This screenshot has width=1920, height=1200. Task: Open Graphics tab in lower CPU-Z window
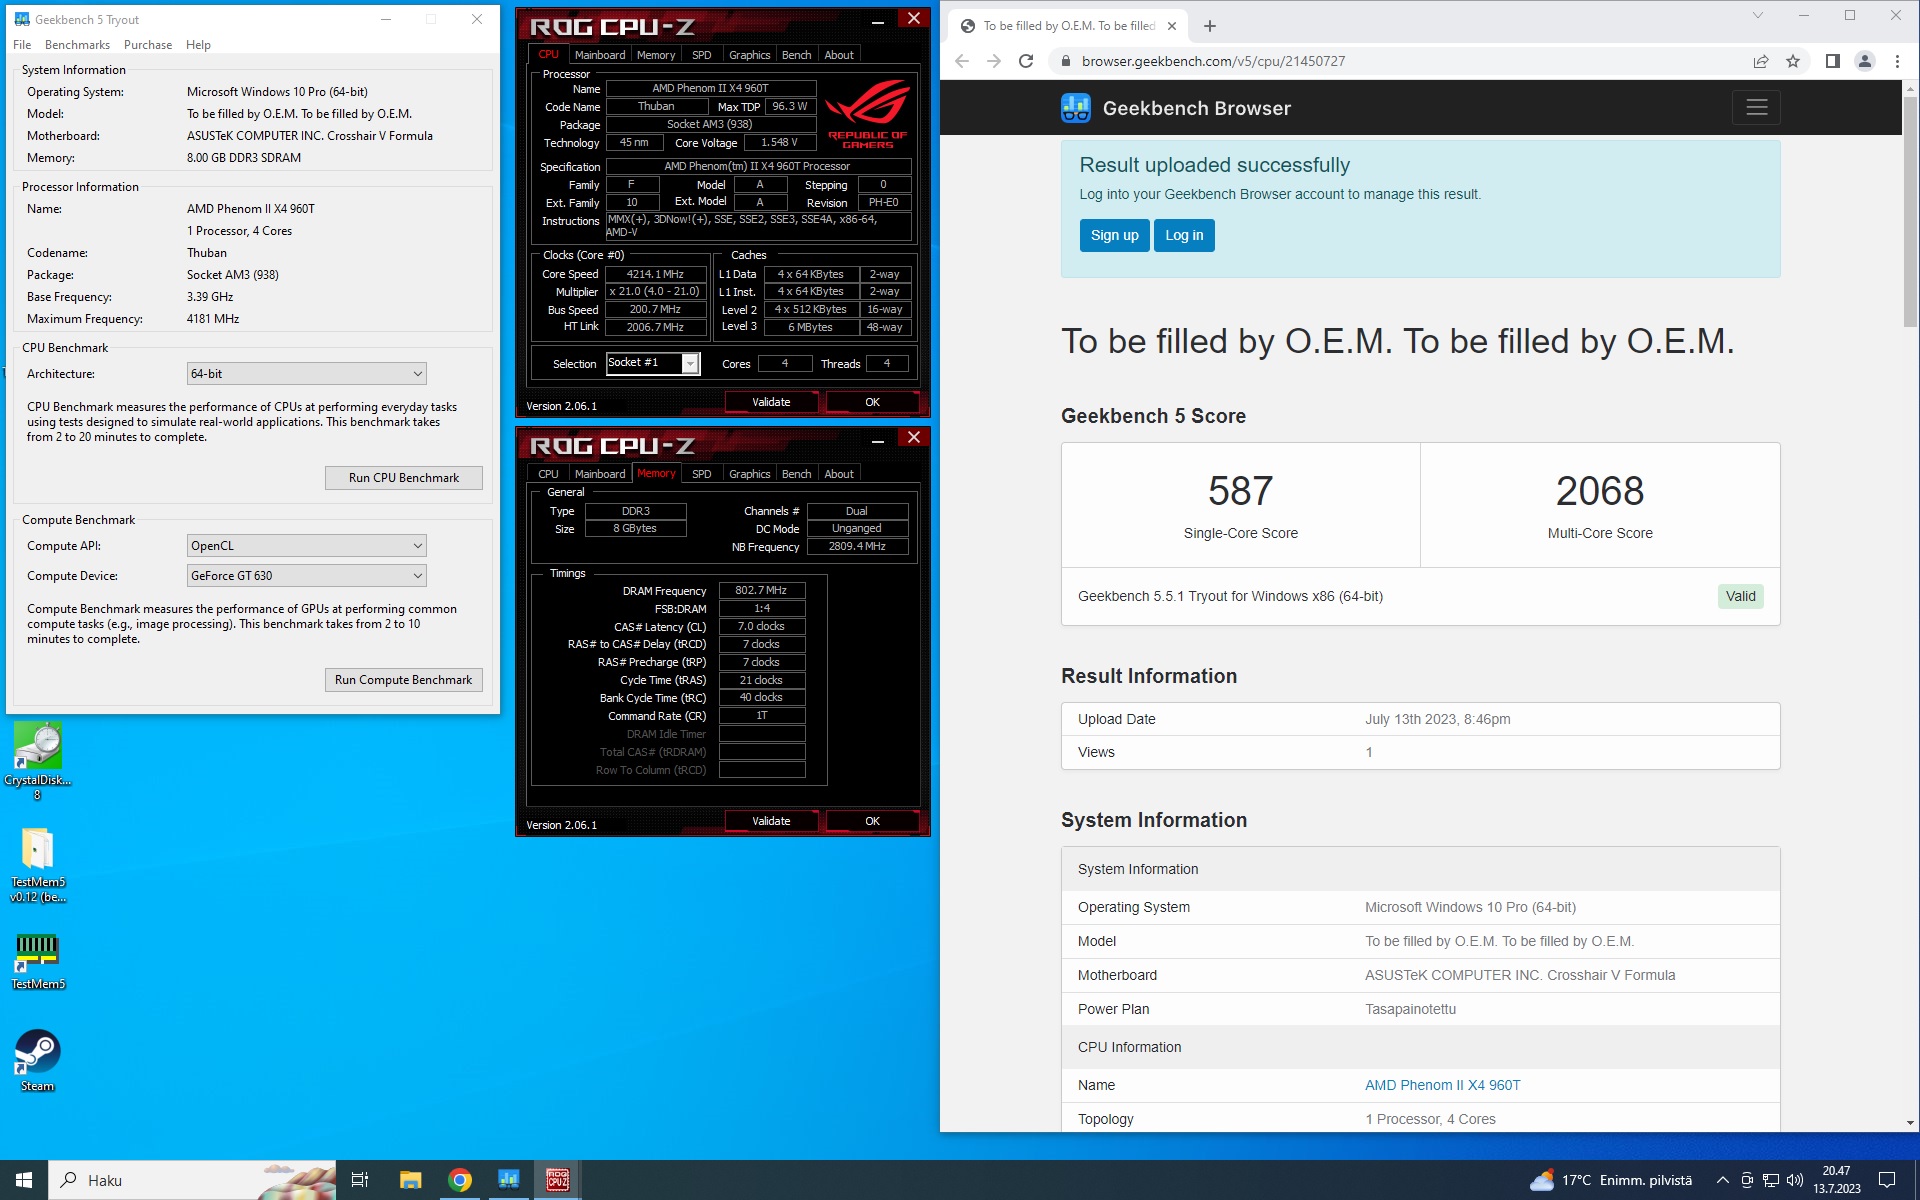[x=749, y=474]
